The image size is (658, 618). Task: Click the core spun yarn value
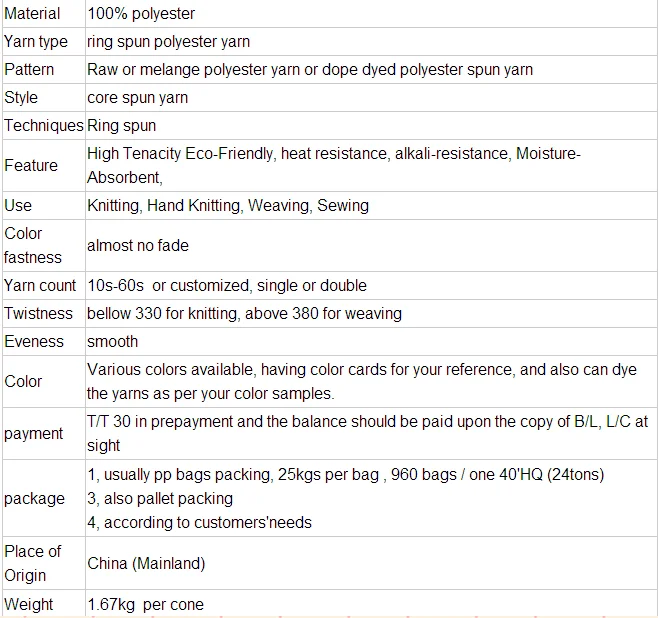(137, 97)
